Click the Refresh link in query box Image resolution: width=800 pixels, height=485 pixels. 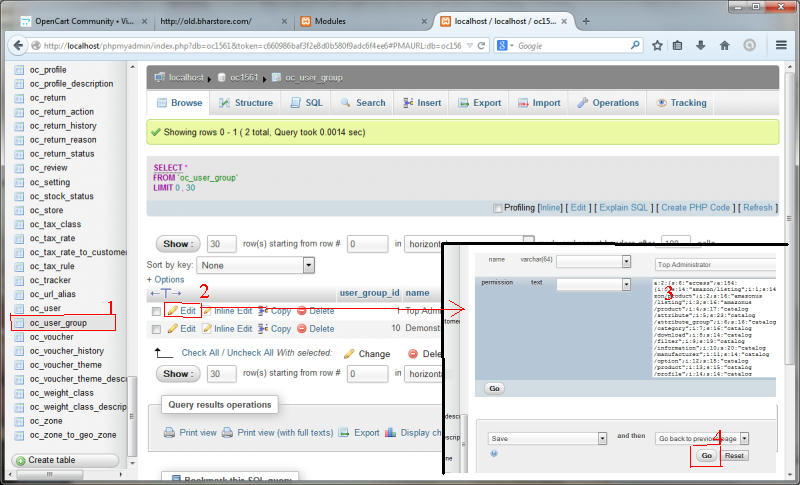point(758,208)
